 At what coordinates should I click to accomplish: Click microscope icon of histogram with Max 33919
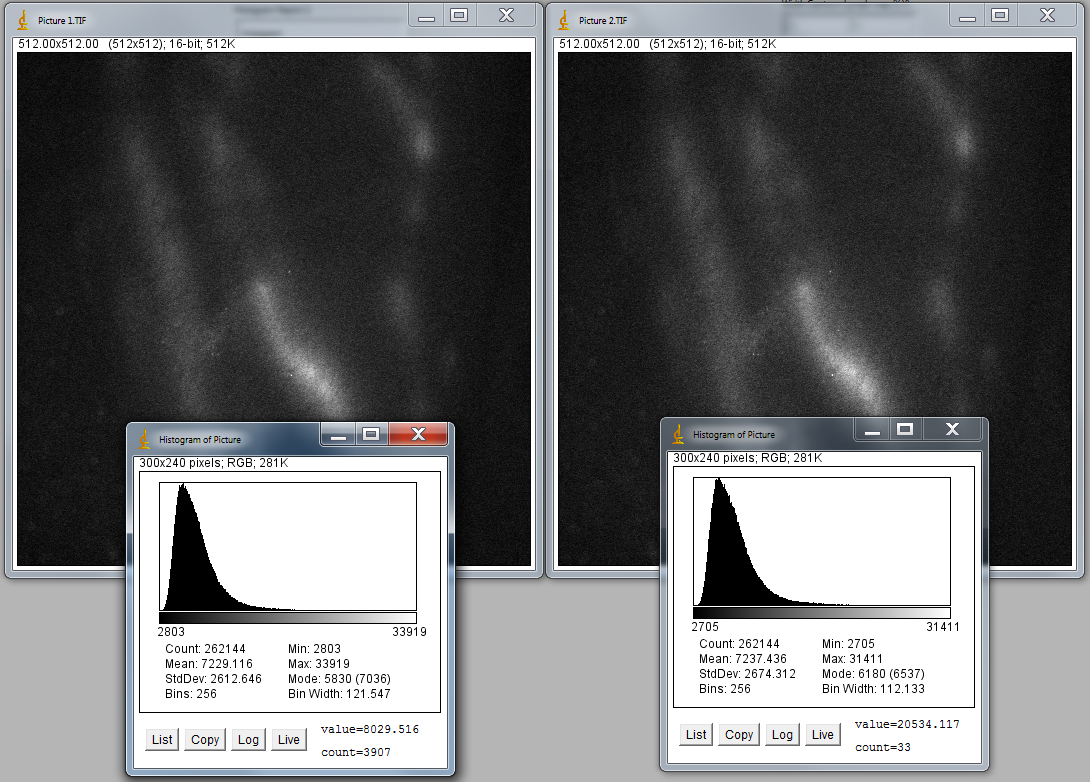(x=145, y=439)
